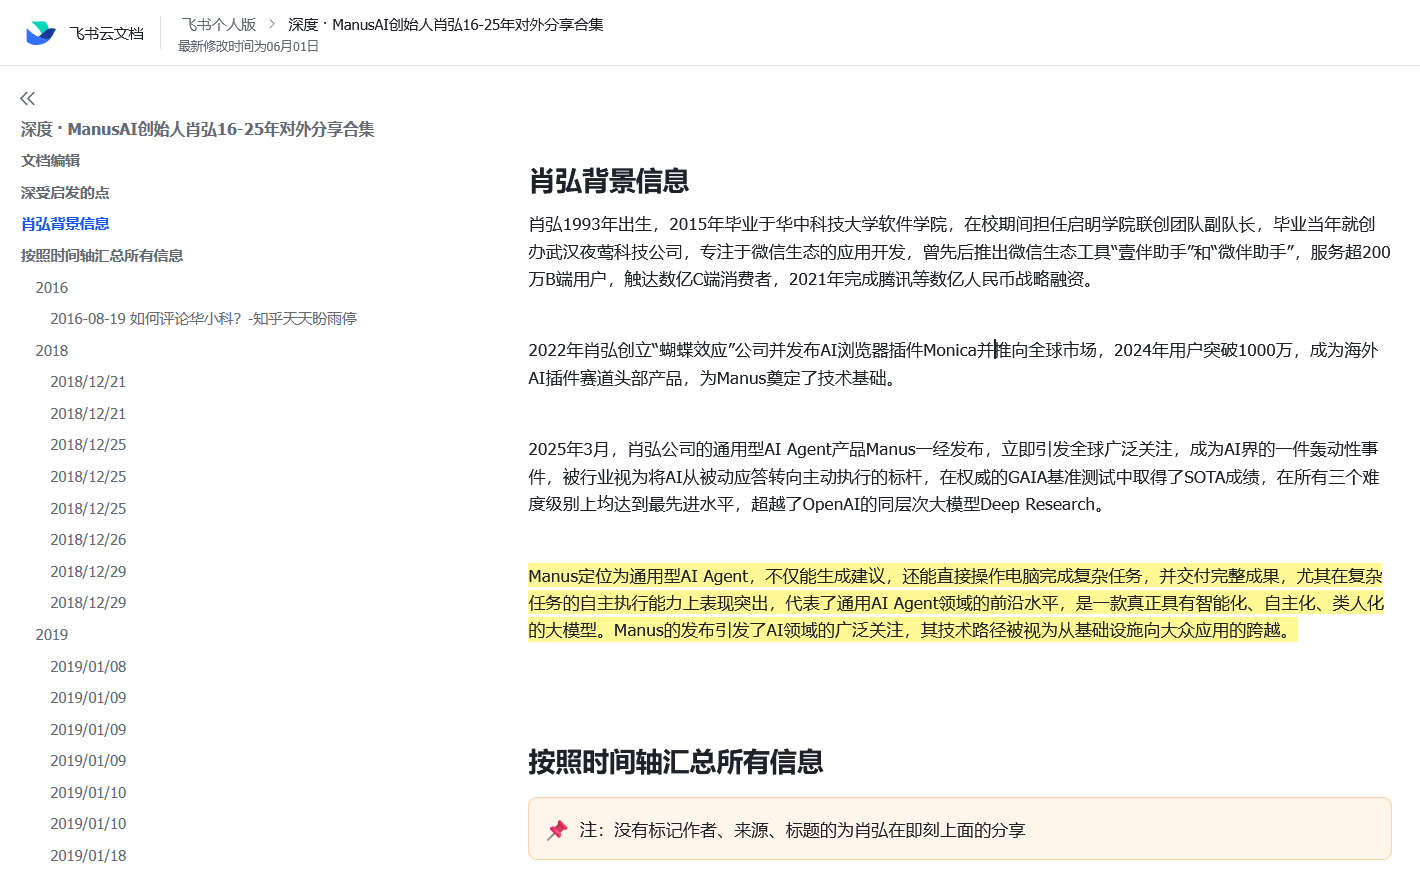Click the note callout text 注：没有标记作者
1420x871 pixels.
[x=803, y=830]
